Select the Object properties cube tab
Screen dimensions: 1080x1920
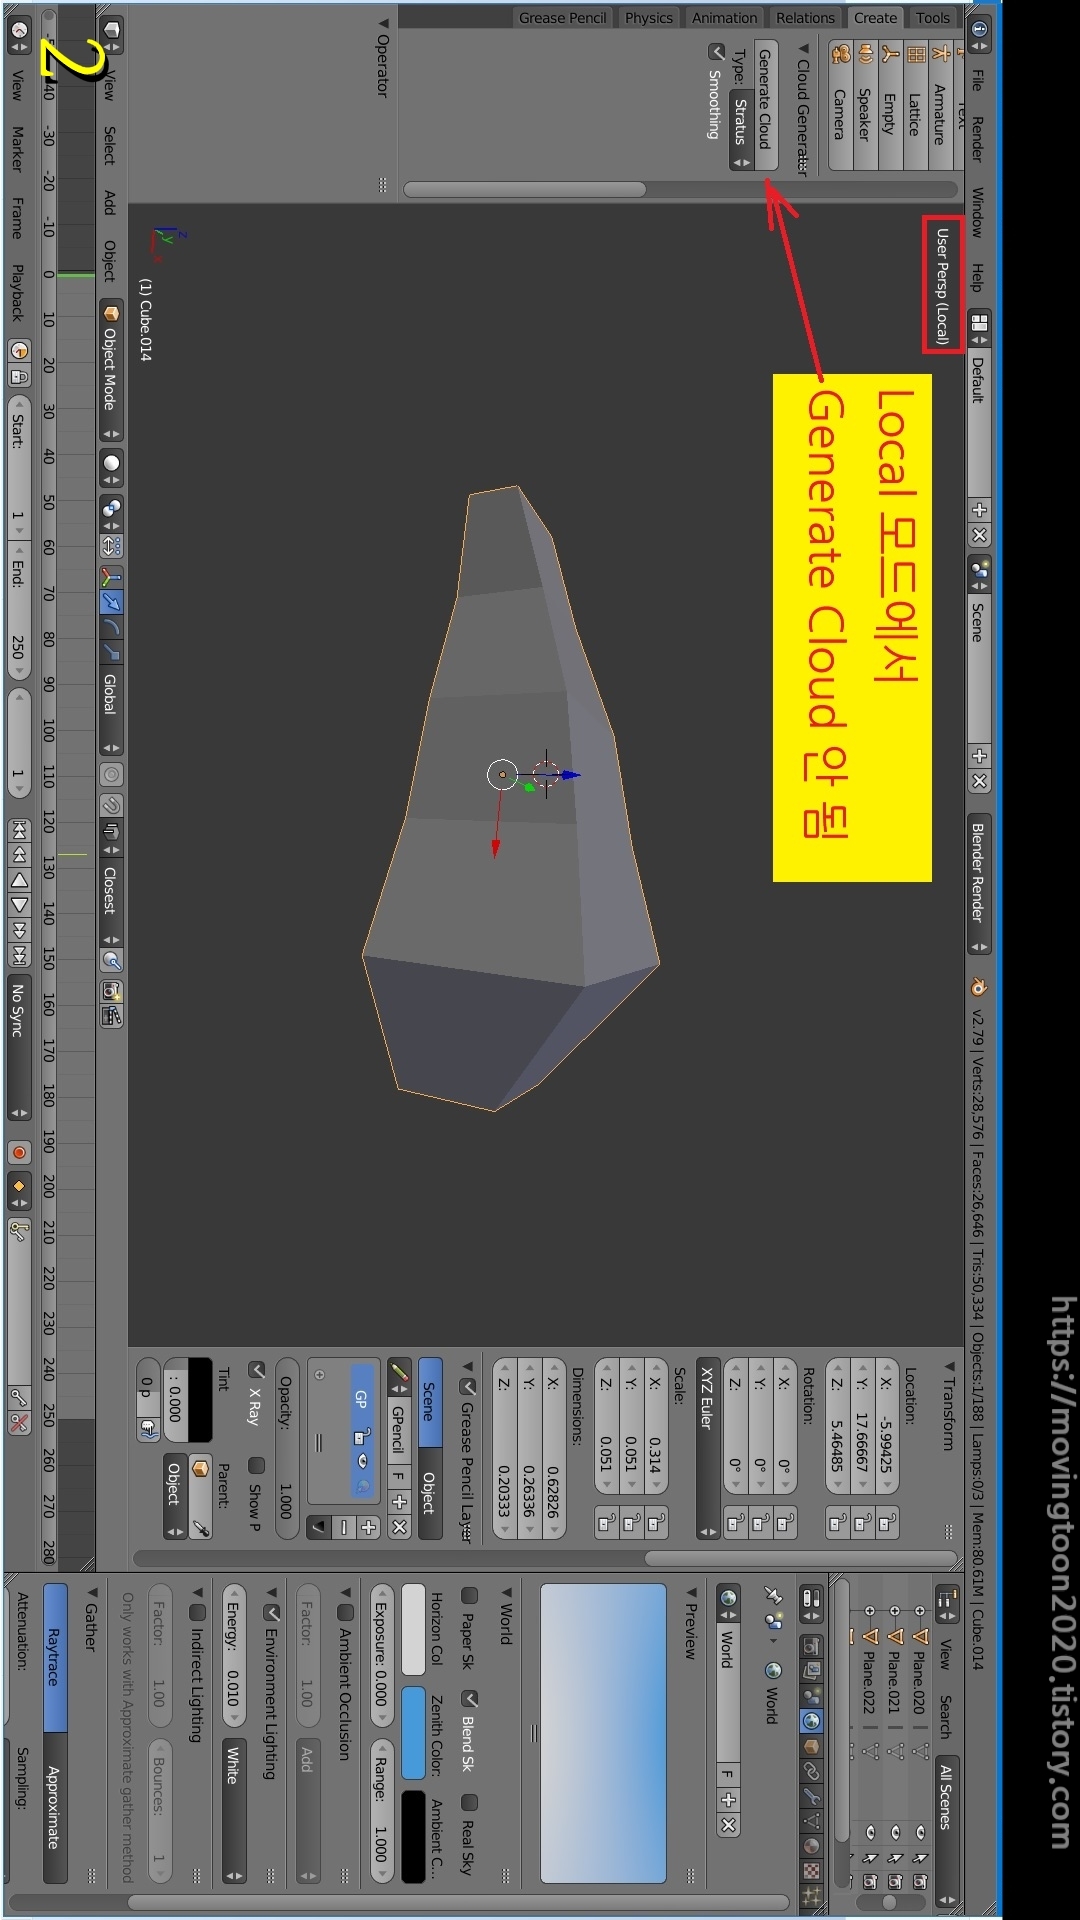coord(812,1745)
